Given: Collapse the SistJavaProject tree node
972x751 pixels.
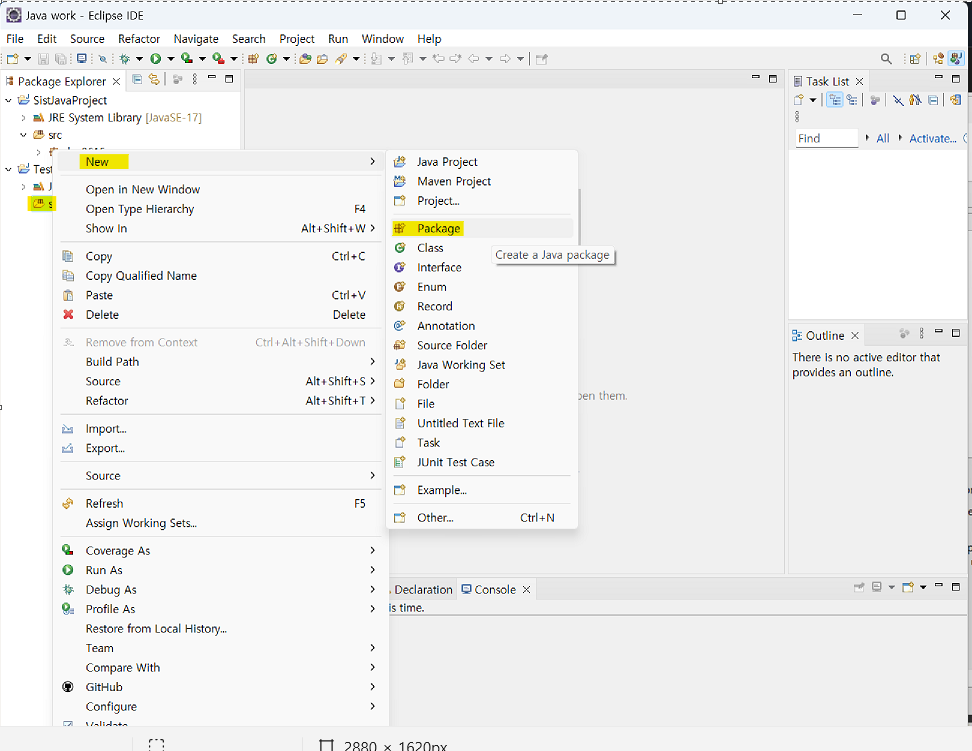Looking at the screenshot, I should click(x=9, y=100).
